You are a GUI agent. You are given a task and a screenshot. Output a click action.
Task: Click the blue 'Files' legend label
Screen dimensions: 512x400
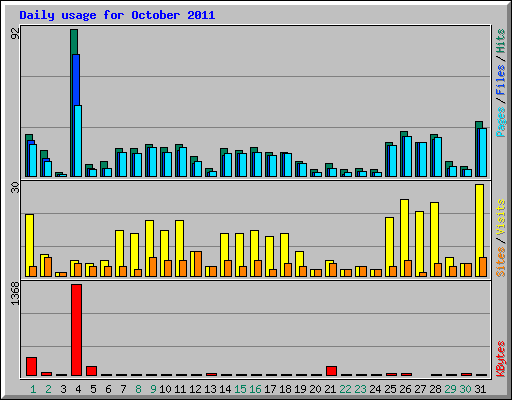[x=500, y=80]
